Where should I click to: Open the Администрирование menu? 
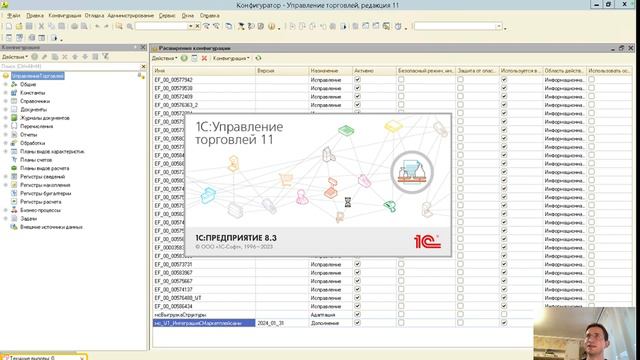(x=131, y=16)
